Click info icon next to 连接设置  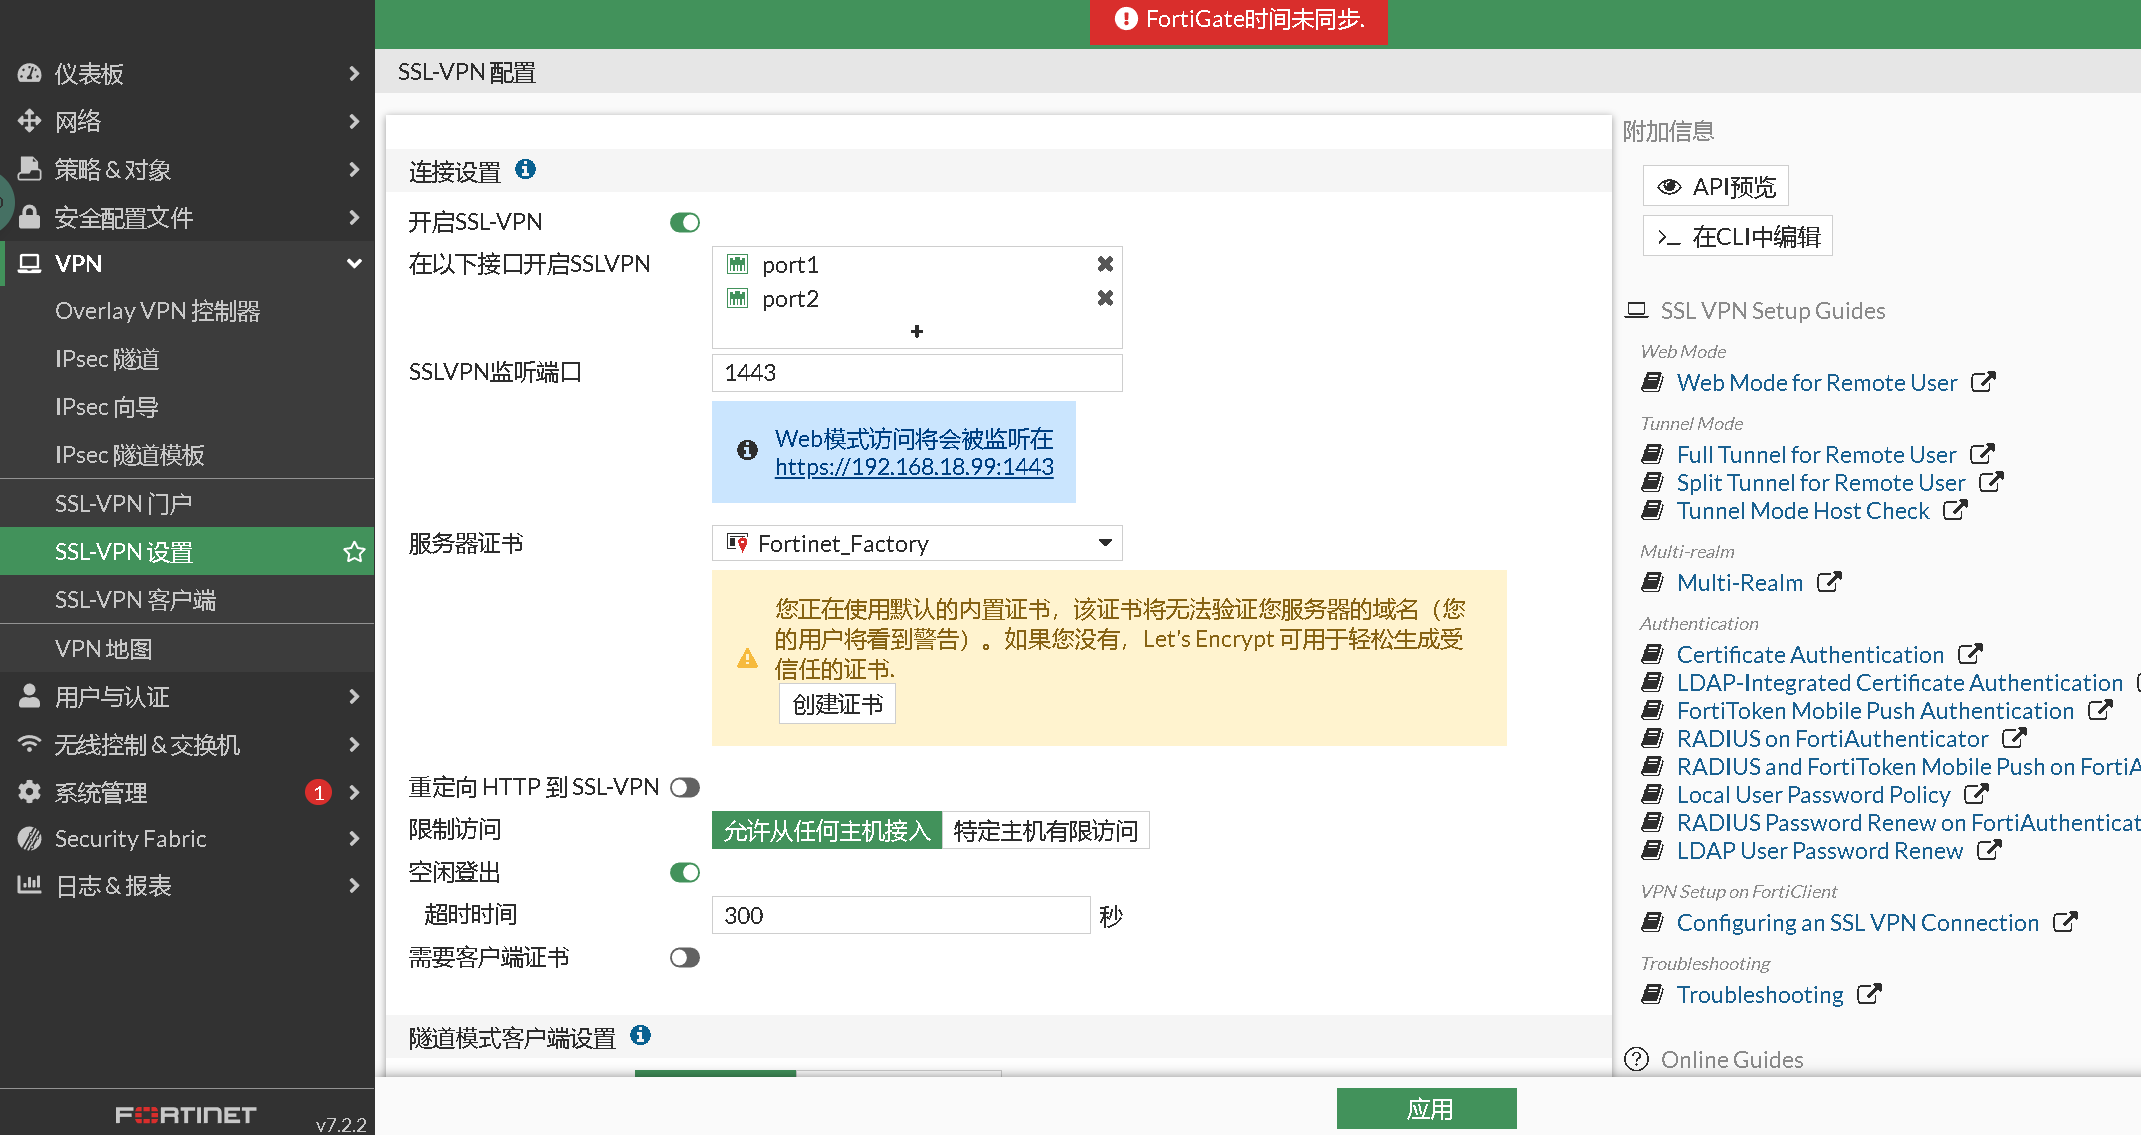point(525,170)
